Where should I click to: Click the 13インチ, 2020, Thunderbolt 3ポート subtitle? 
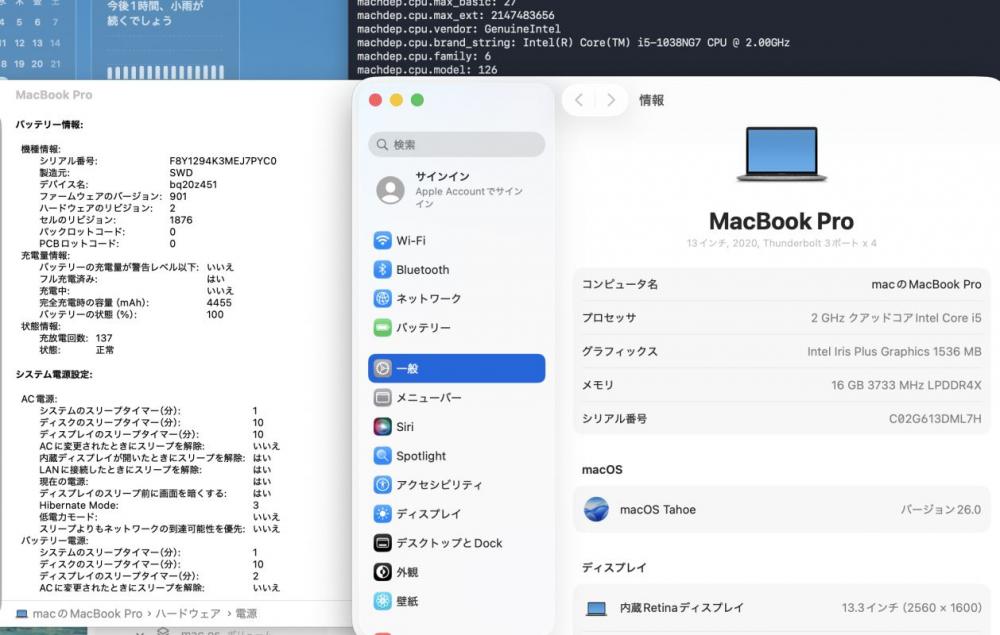click(x=782, y=243)
